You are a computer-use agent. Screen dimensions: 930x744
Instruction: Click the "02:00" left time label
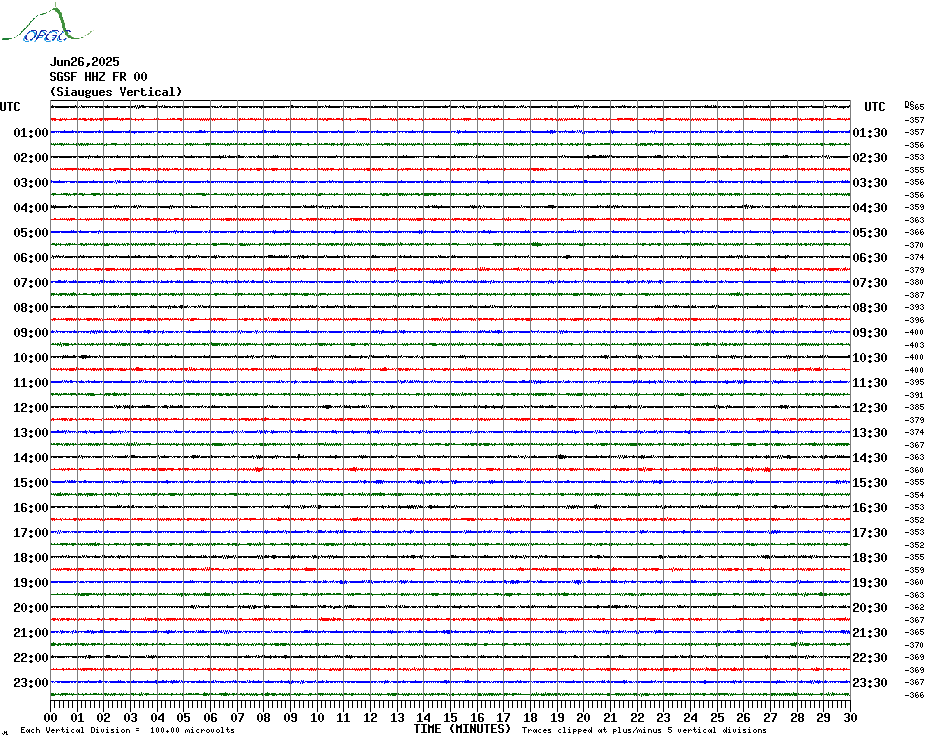pos(31,157)
